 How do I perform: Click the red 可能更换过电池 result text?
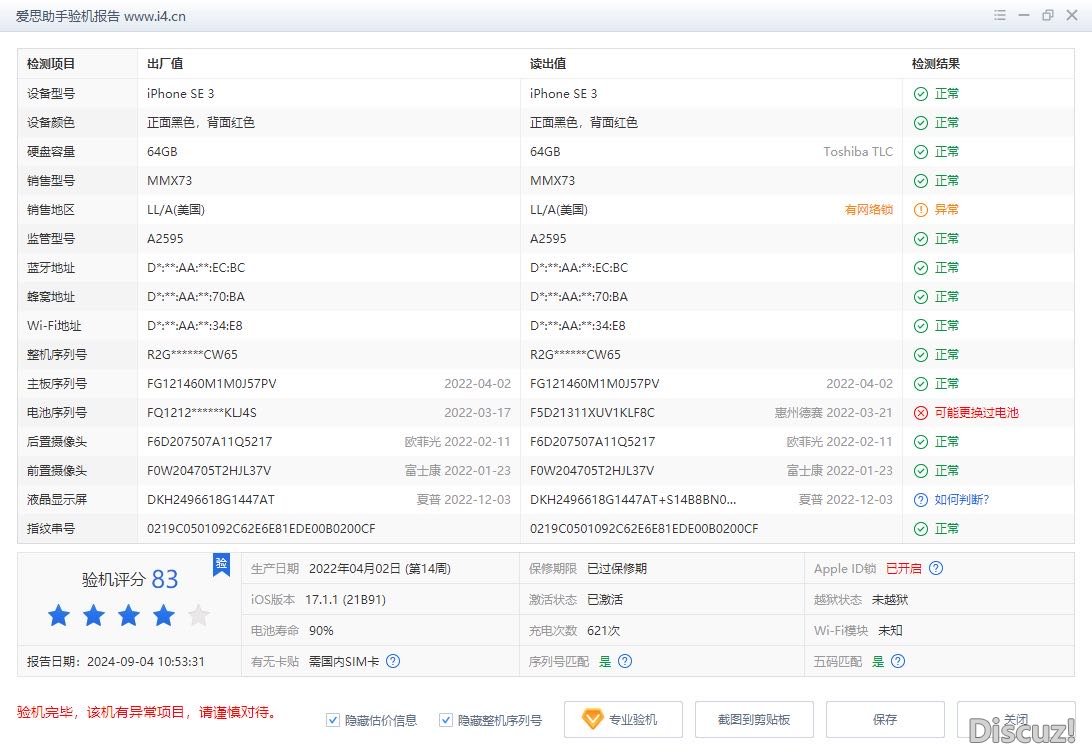tap(976, 413)
